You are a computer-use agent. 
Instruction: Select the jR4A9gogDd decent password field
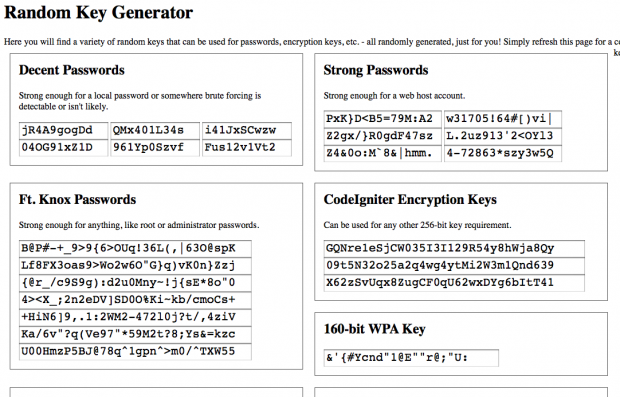pos(63,130)
